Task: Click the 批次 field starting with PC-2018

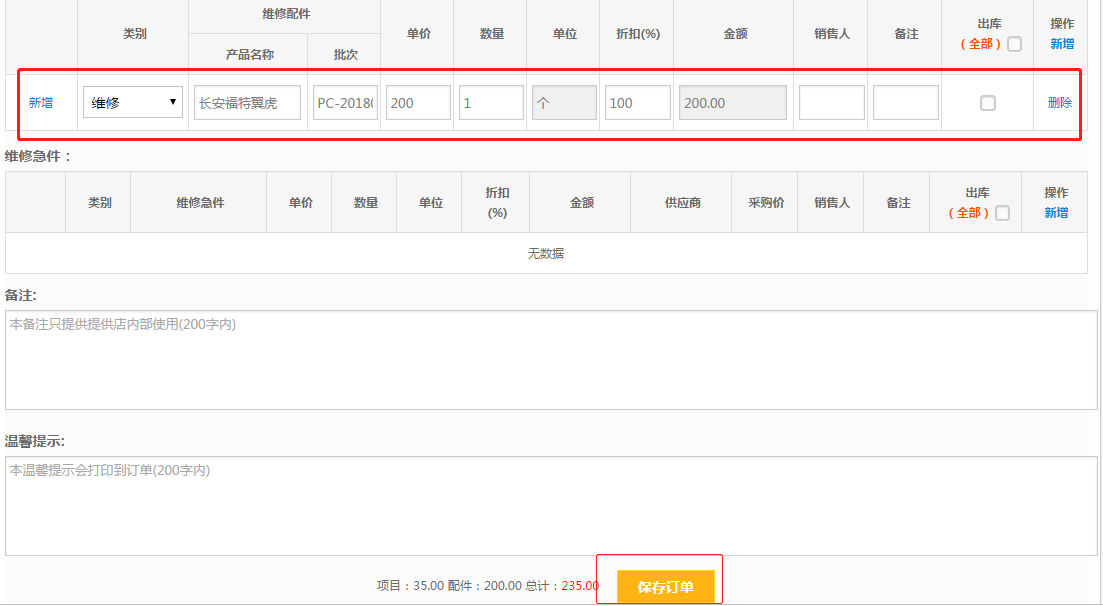Action: click(x=345, y=103)
